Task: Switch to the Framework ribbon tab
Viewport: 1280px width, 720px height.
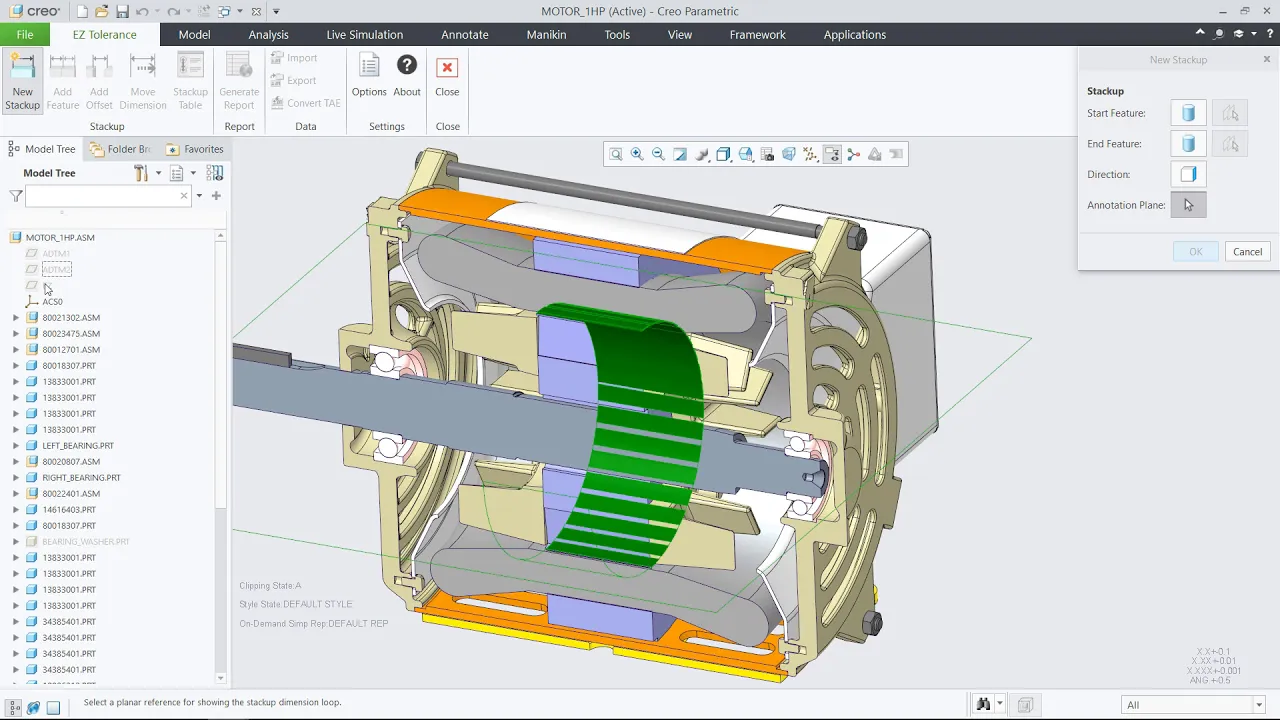Action: click(x=757, y=34)
